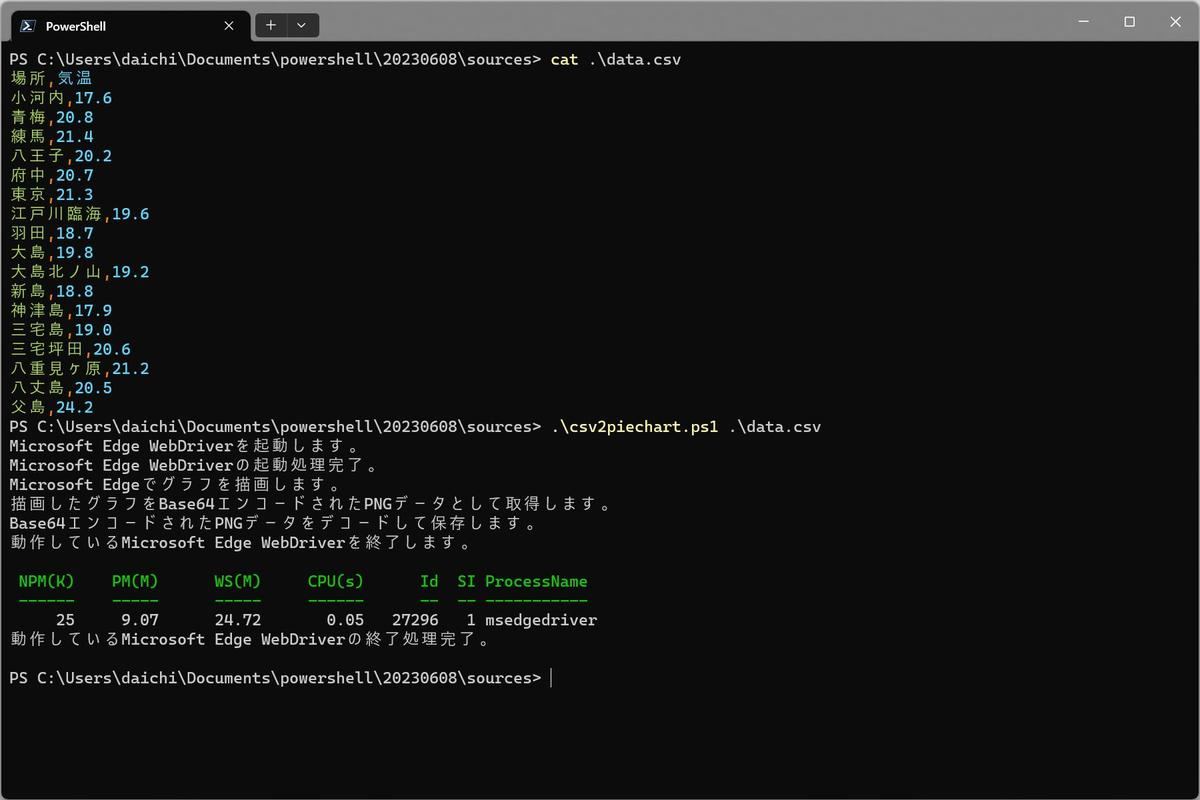The height and width of the screenshot is (800, 1200).
Task: Click the row '神津島,17.9'
Action: [x=61, y=310]
